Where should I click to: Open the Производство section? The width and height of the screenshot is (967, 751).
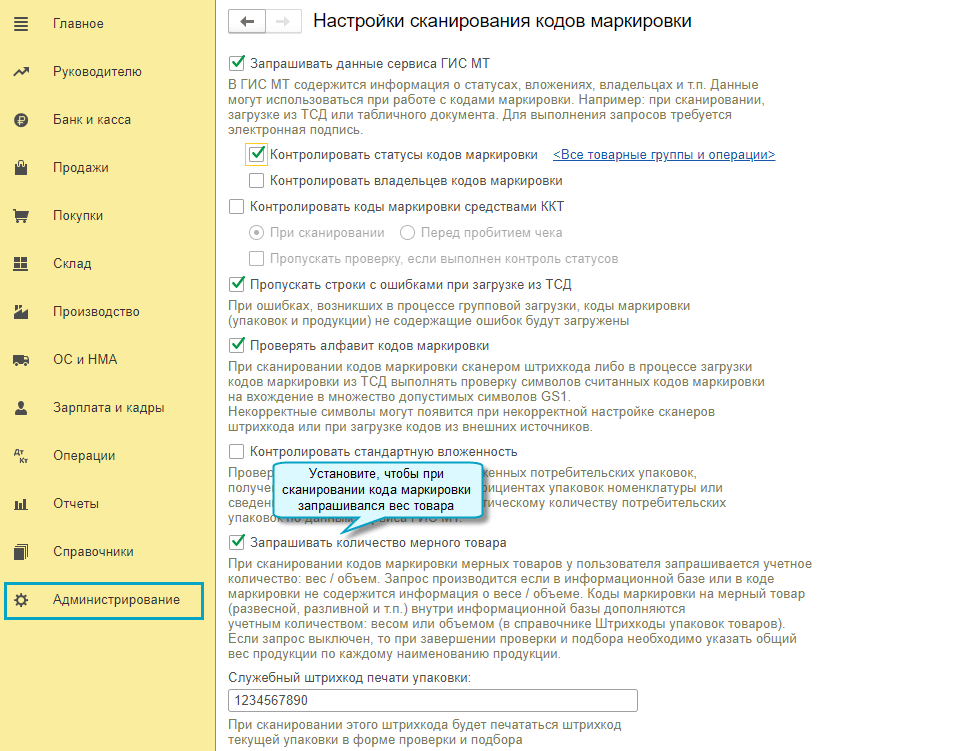(x=96, y=312)
